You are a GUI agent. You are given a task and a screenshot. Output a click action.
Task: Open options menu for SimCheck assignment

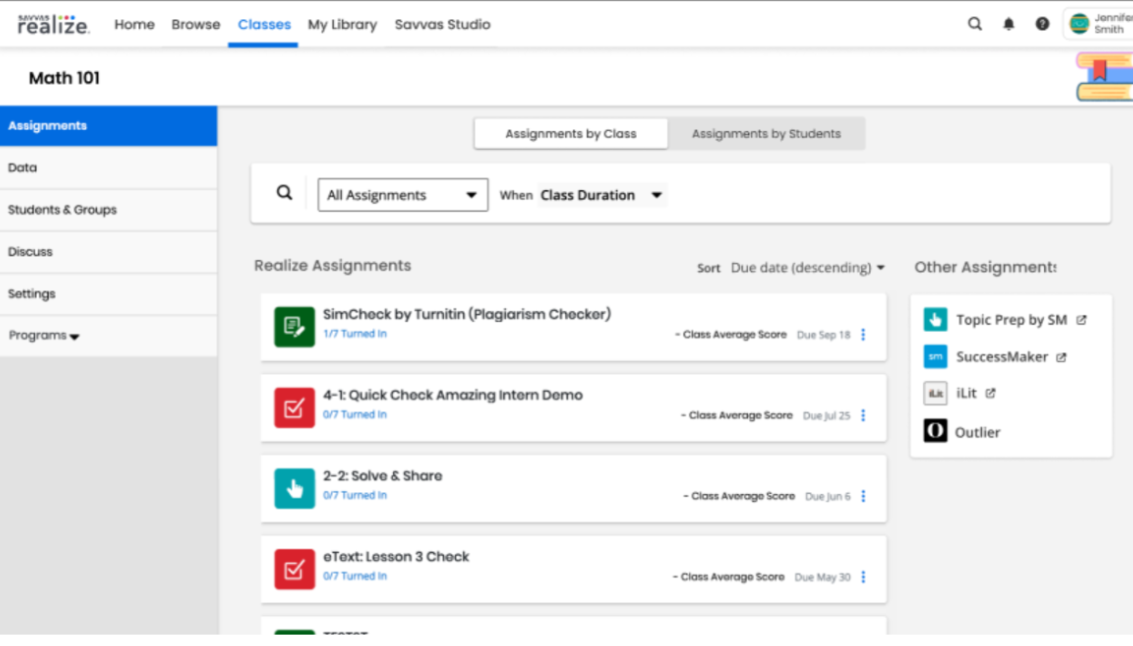(x=863, y=335)
